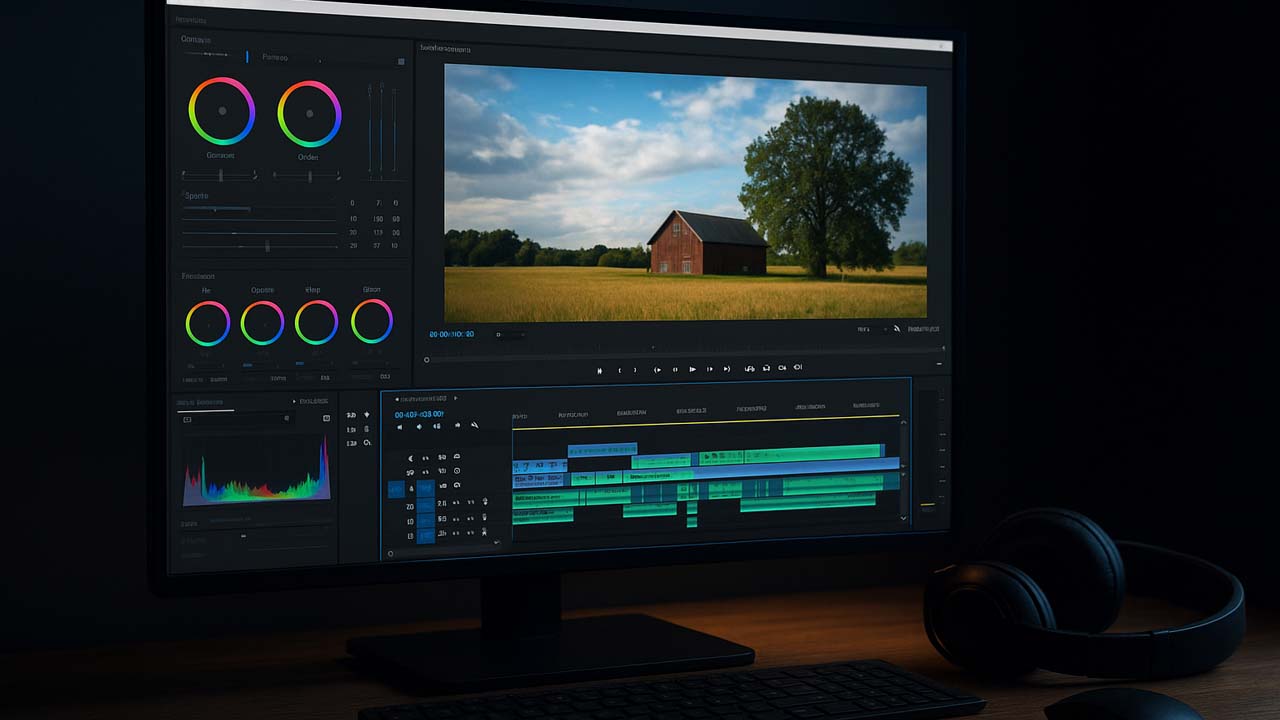Switch to the second tab in color panel
The width and height of the screenshot is (1280, 720).
pyautogui.click(x=275, y=58)
